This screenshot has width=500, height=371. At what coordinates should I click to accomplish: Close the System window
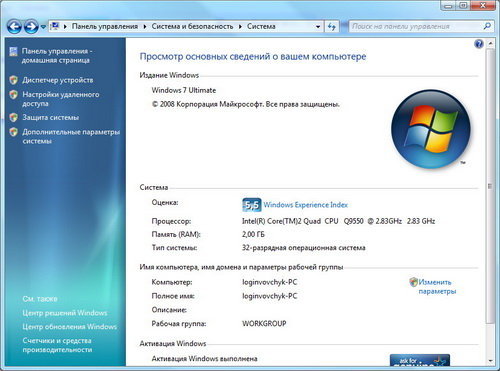click(483, 6)
